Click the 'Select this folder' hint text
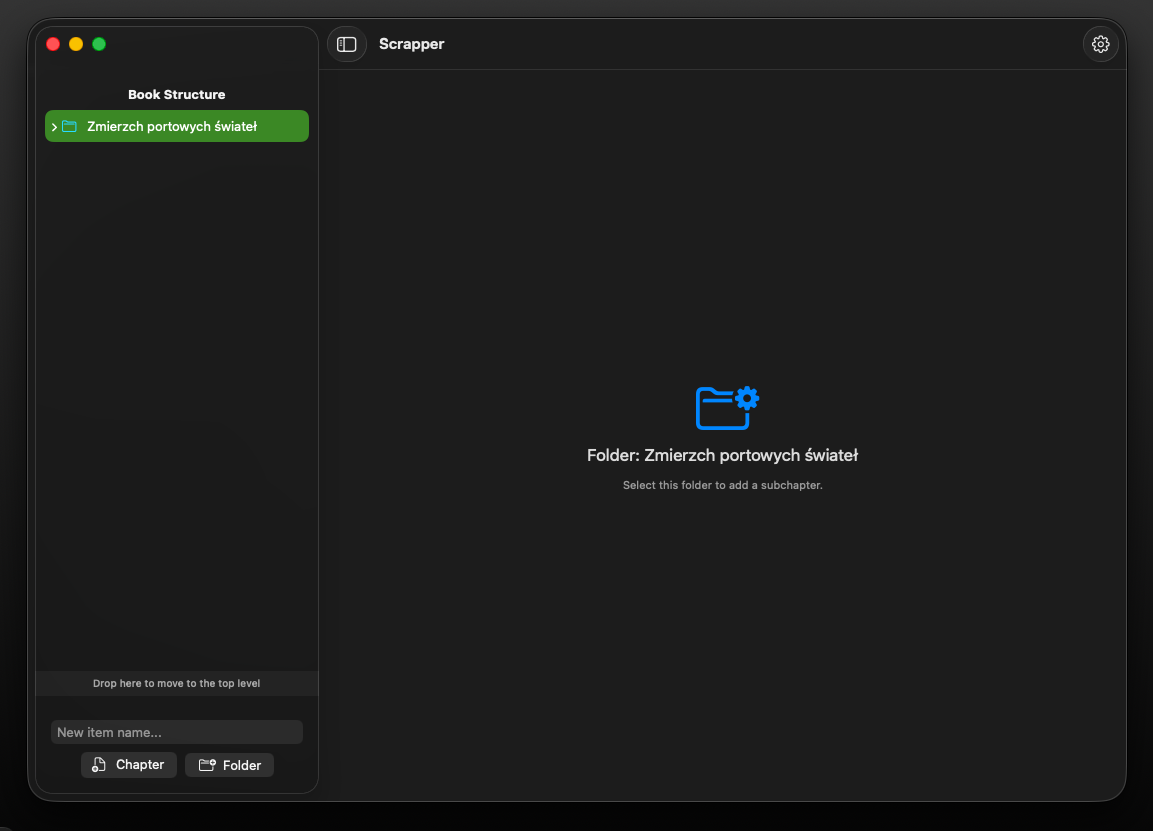This screenshot has width=1153, height=831. tap(722, 485)
